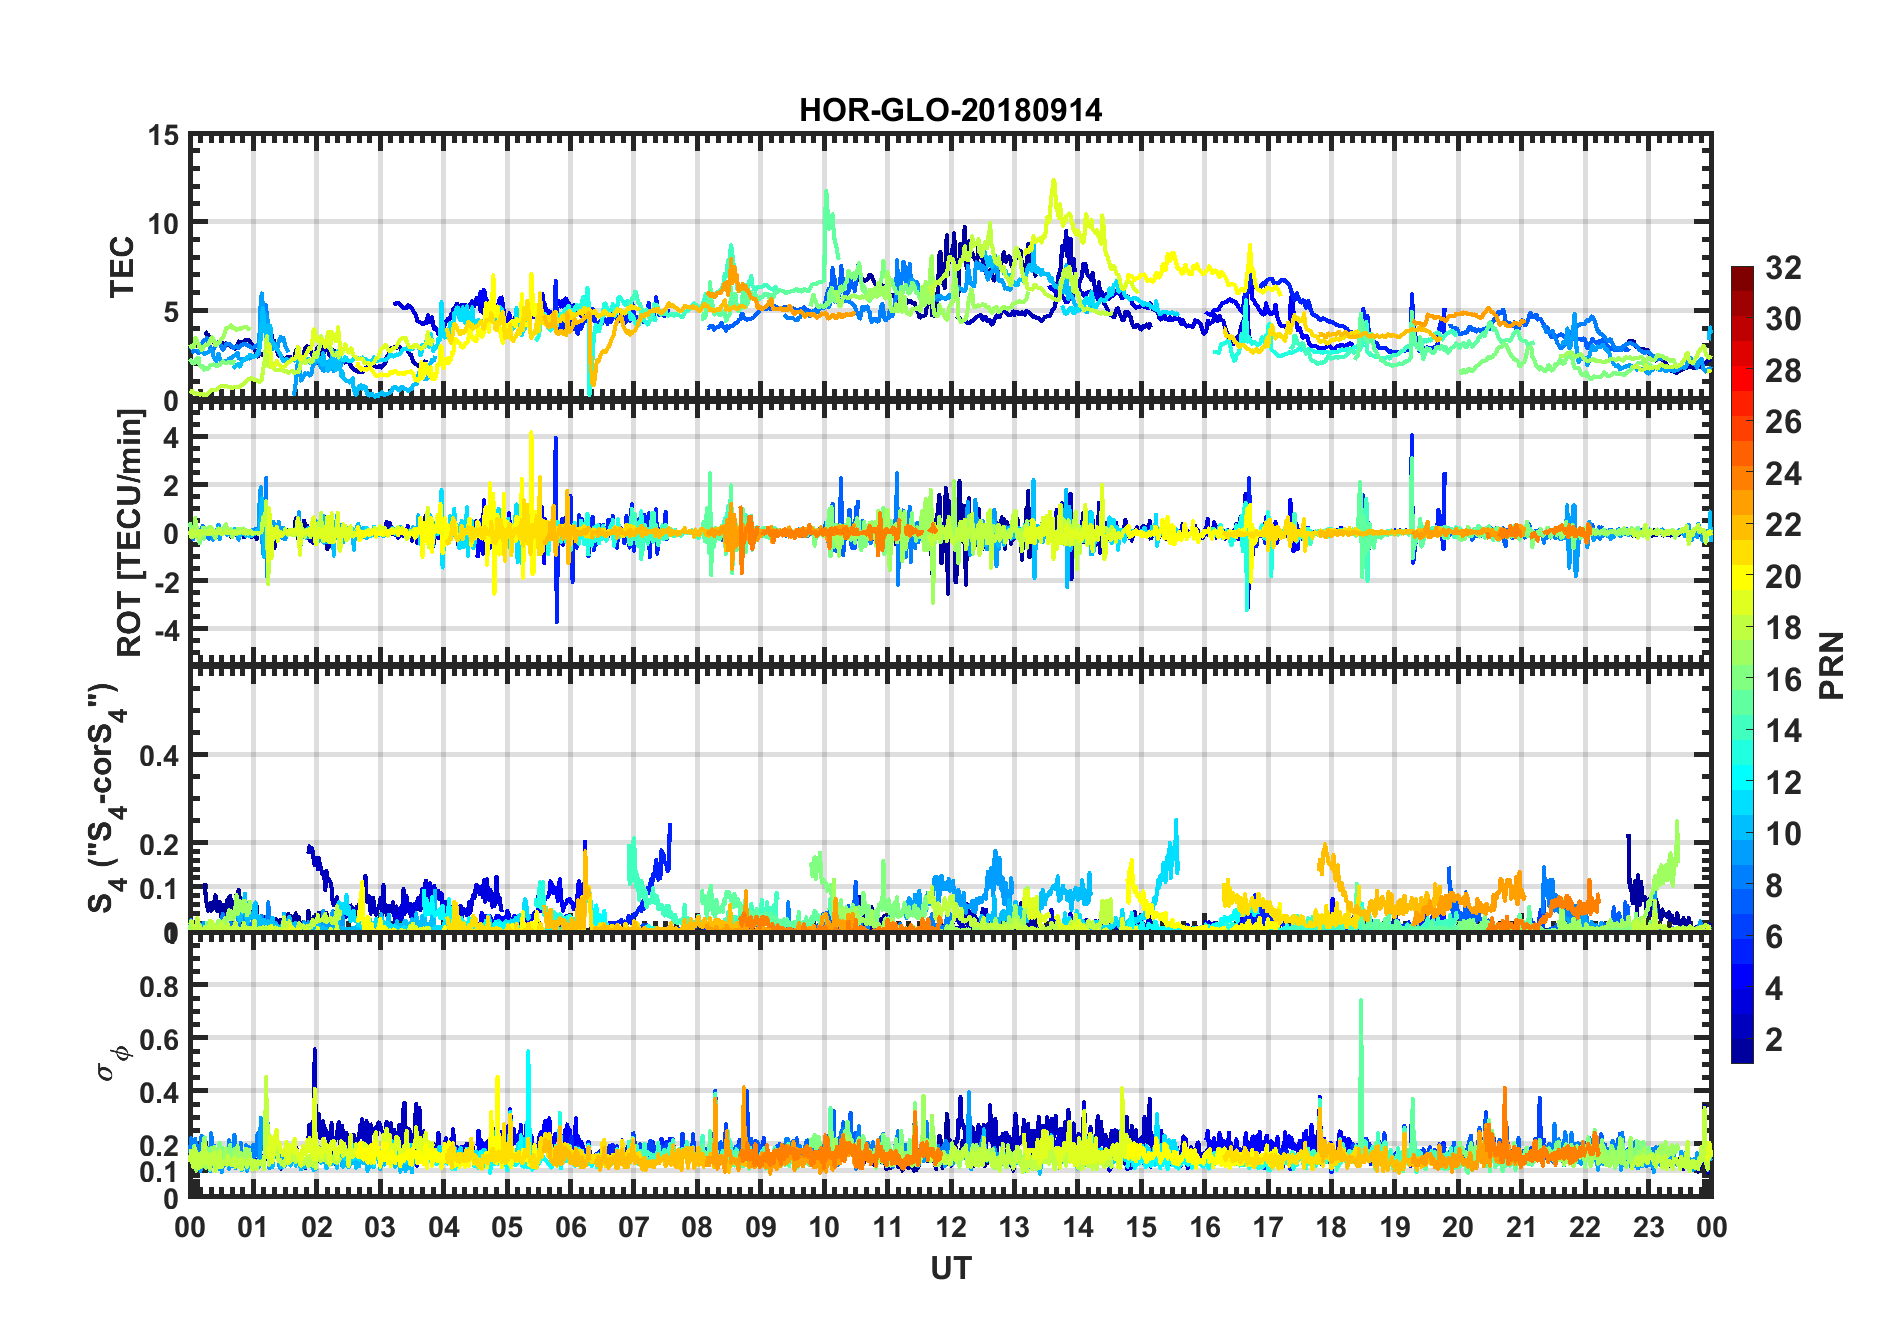
Task: Click the plot title HOR-GLO-20180914
Action: [950, 110]
